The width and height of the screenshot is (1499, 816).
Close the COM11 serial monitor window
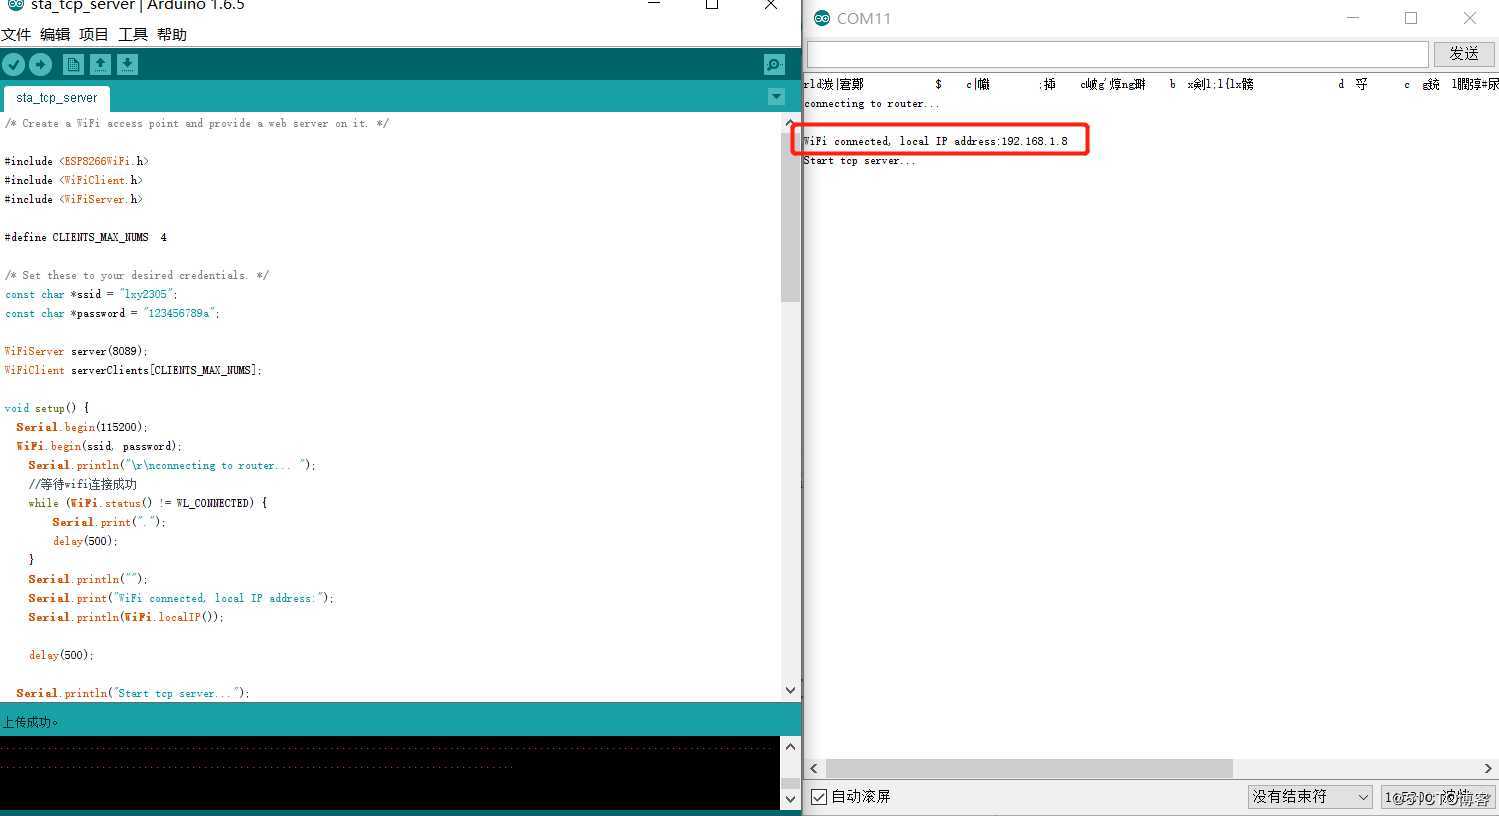[x=1469, y=18]
